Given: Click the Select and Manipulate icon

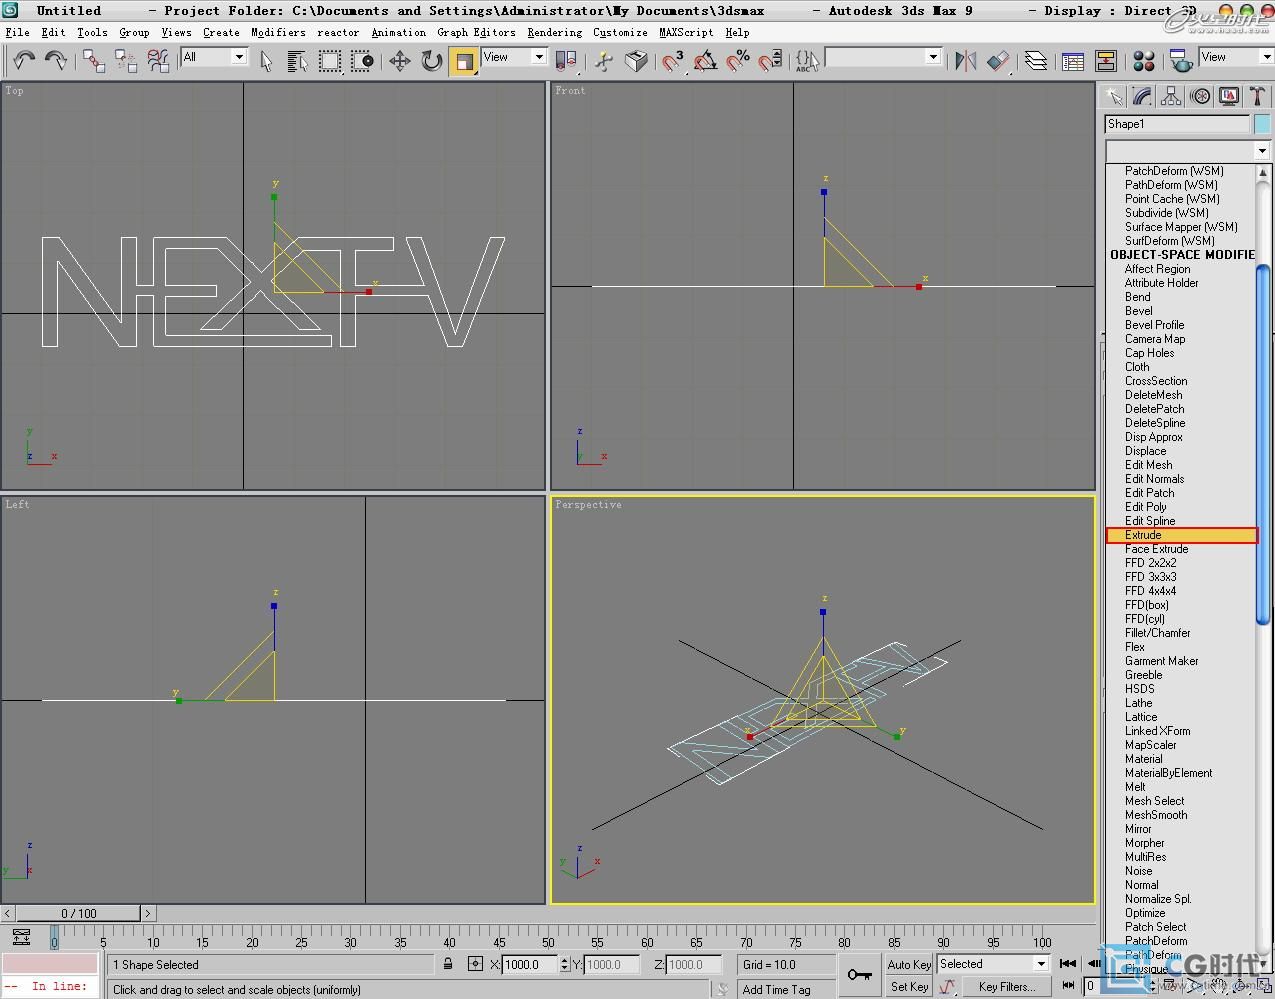Looking at the screenshot, I should point(603,61).
